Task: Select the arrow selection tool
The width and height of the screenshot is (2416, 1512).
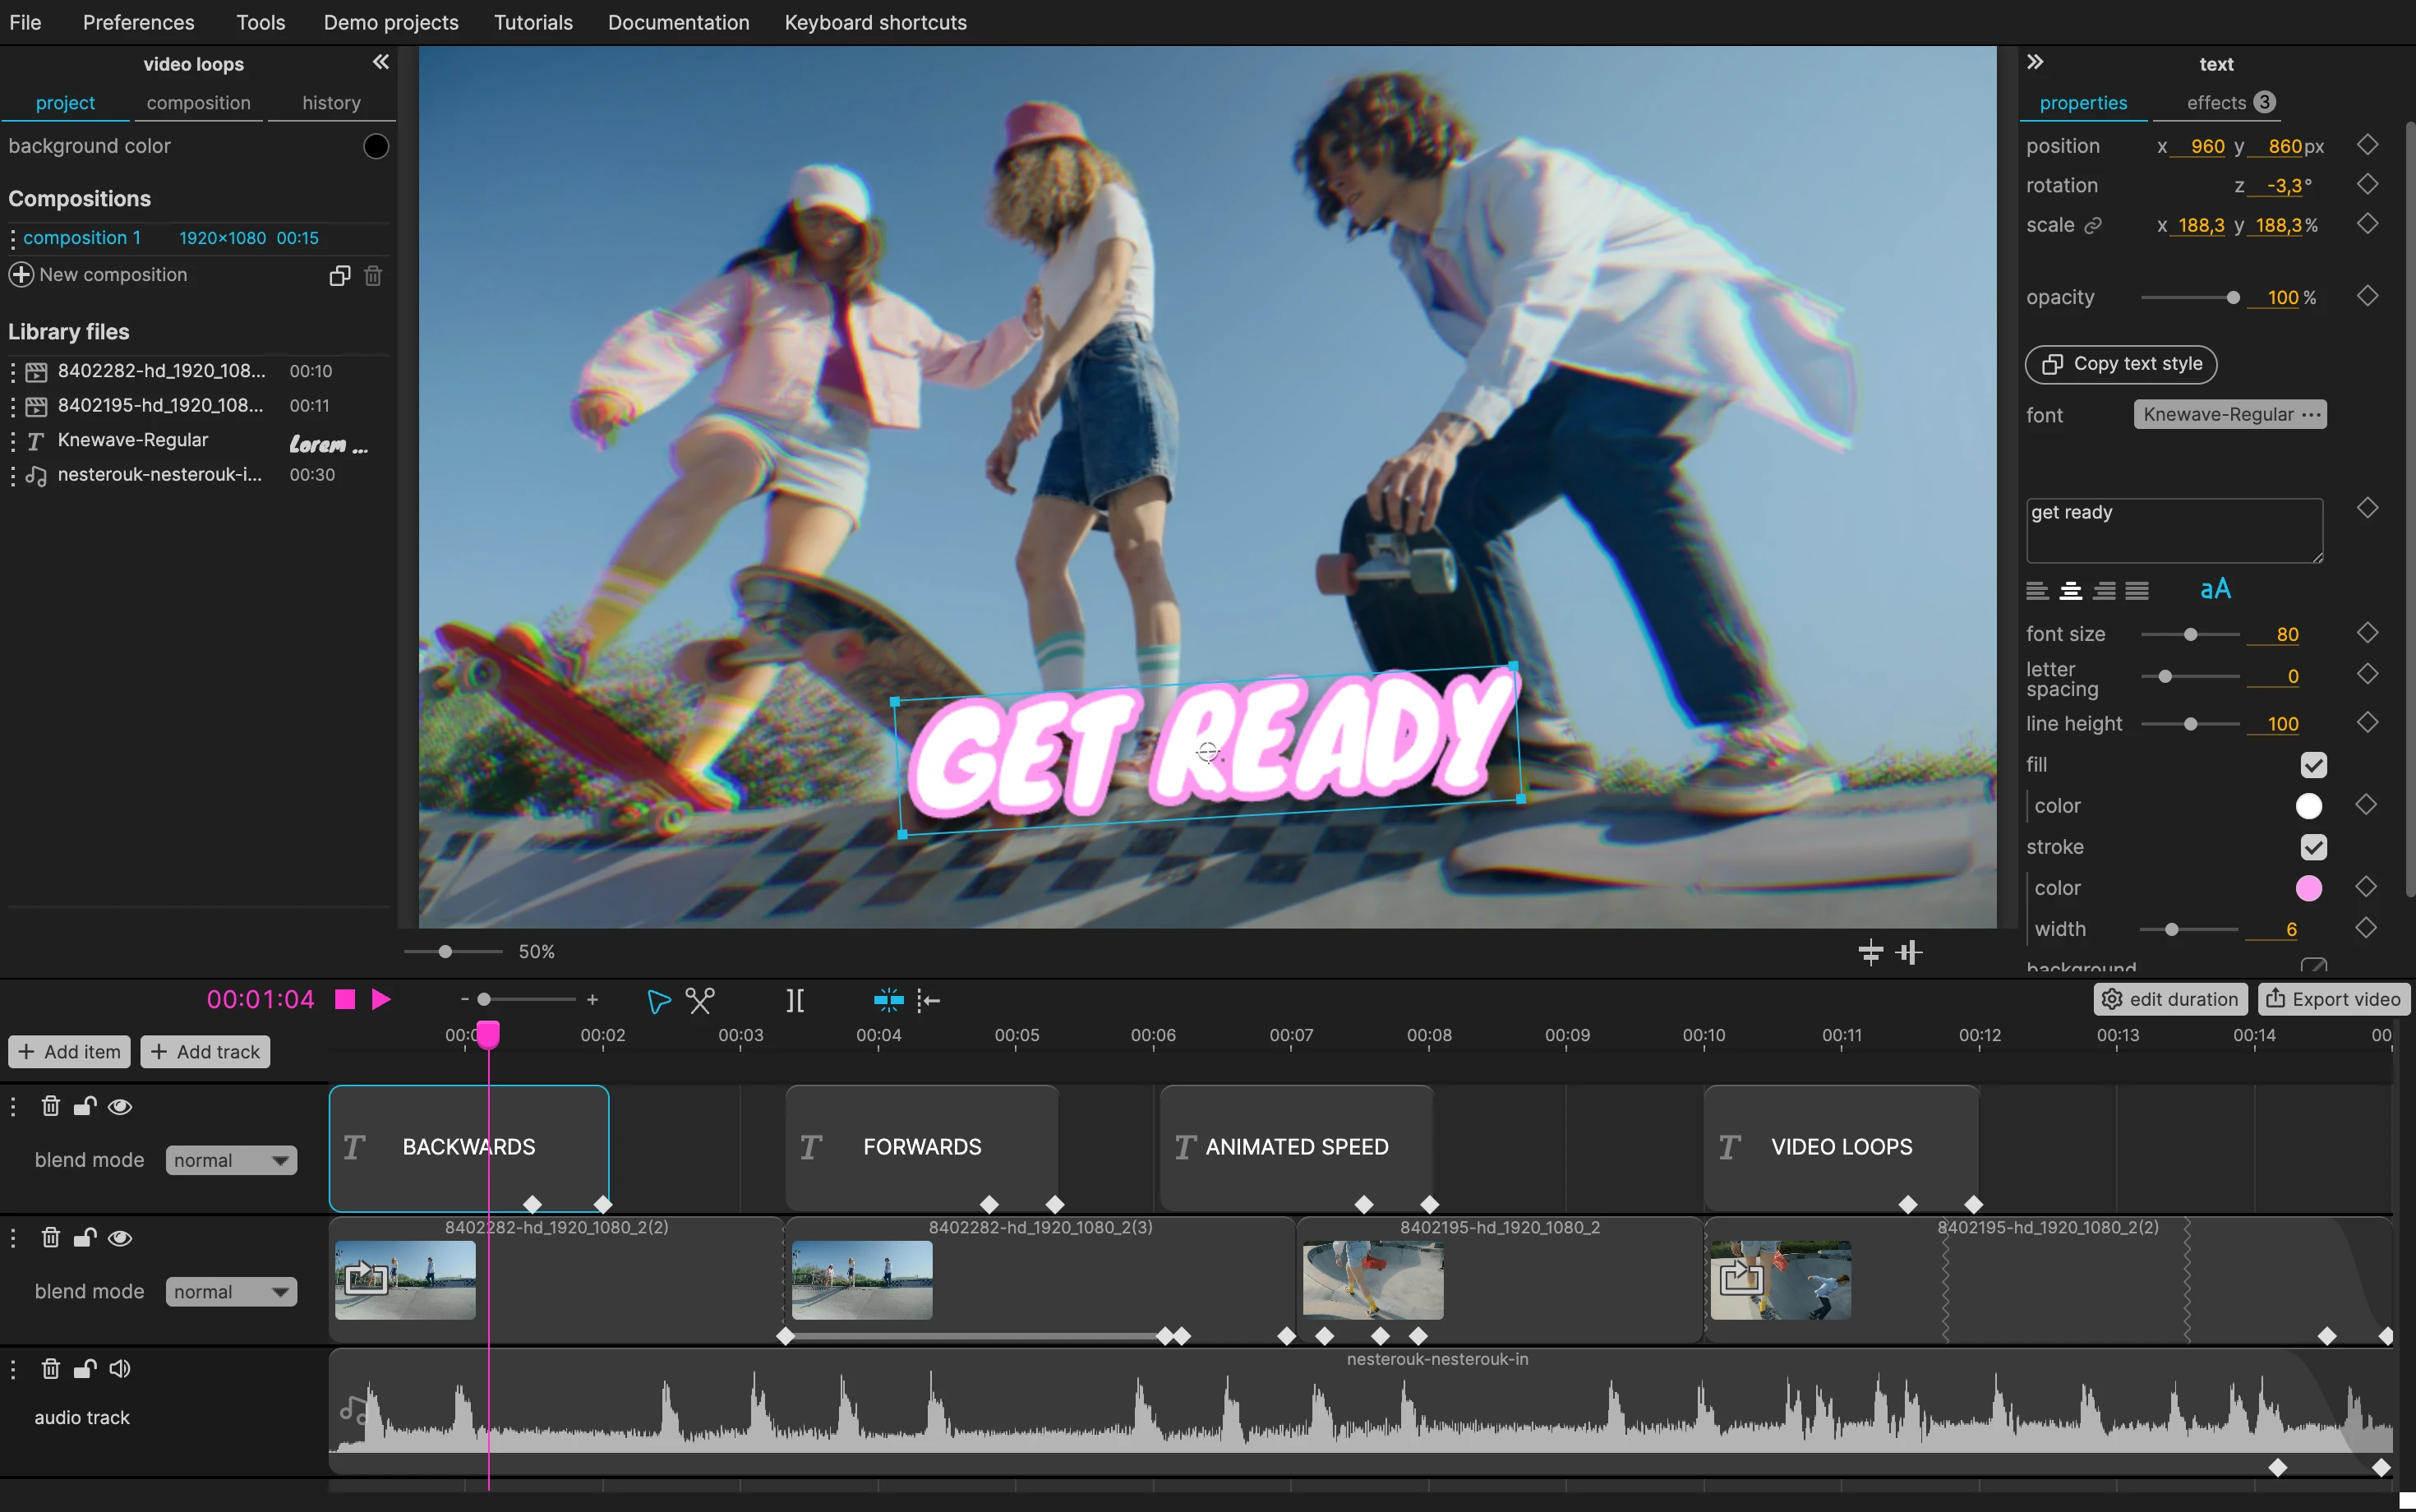Action: point(658,1001)
